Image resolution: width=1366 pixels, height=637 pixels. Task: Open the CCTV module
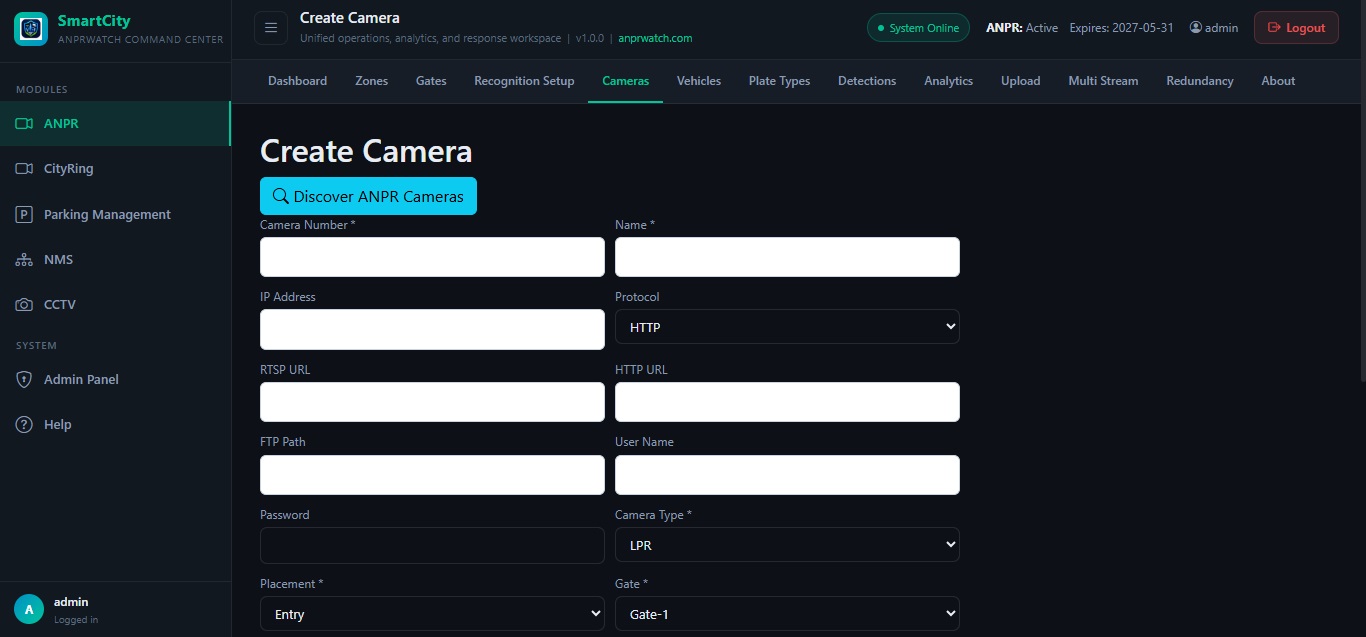[115, 304]
